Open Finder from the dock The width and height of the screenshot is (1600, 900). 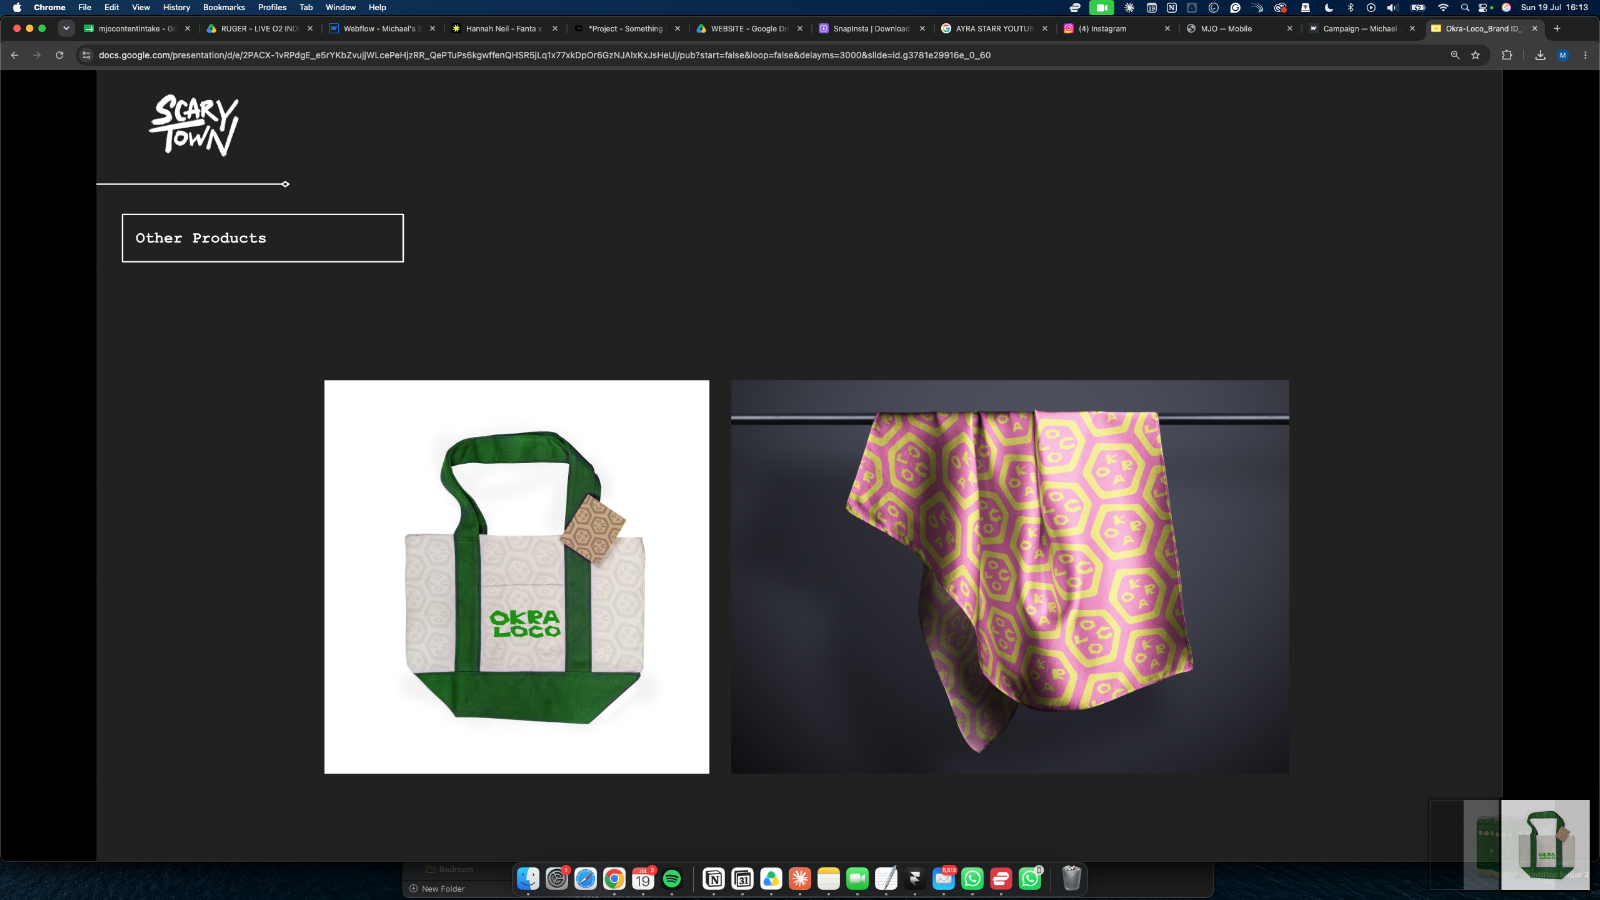528,878
